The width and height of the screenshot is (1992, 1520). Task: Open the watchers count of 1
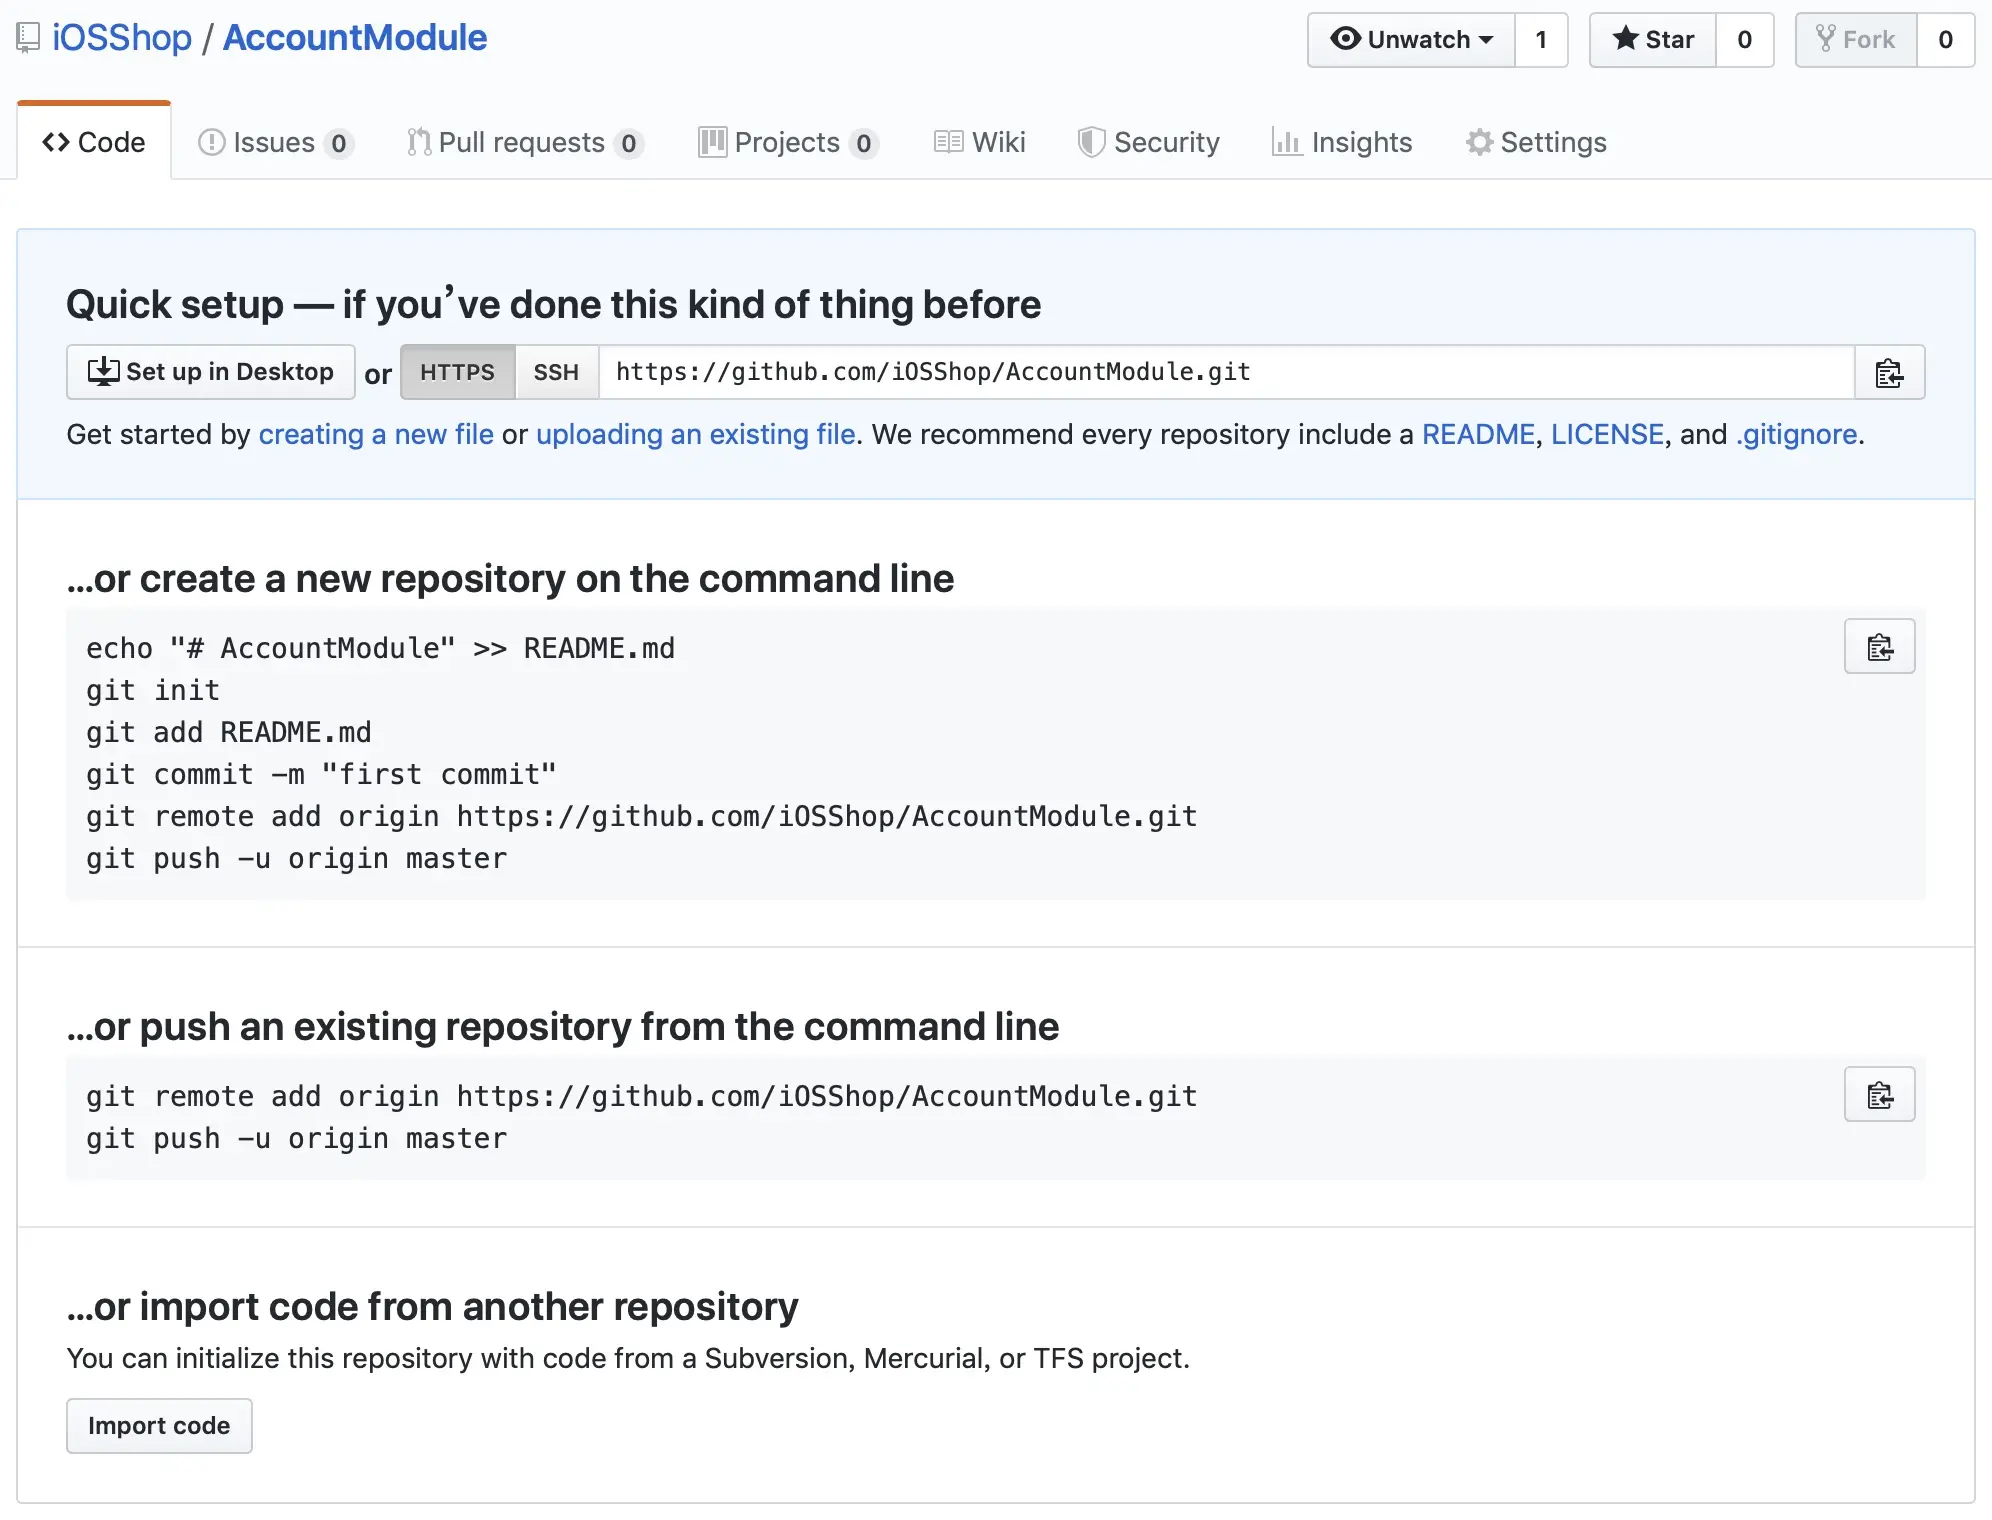pyautogui.click(x=1541, y=40)
